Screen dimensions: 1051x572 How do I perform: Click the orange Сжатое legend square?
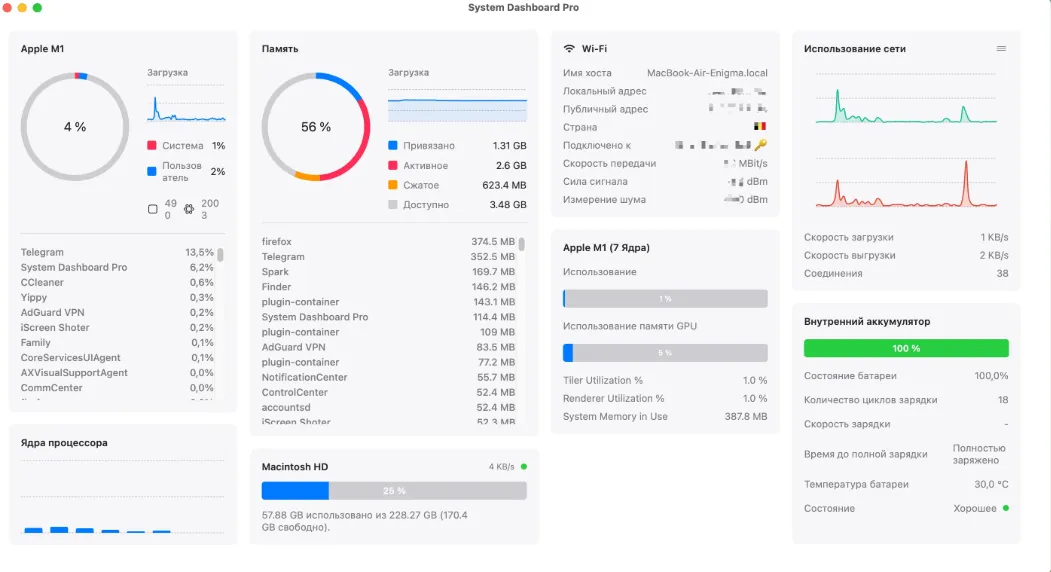click(393, 185)
